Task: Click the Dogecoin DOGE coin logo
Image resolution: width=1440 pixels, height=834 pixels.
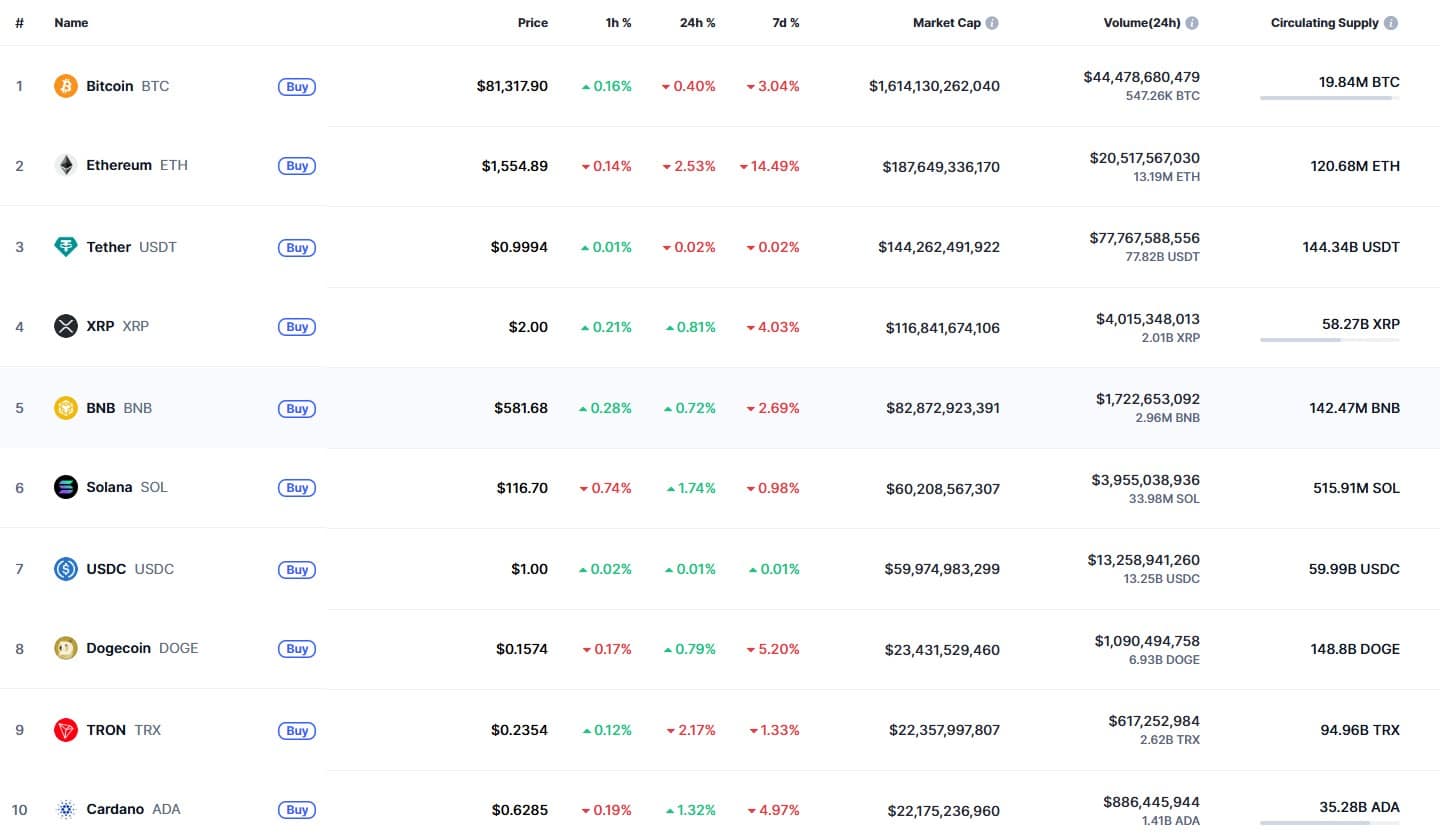Action: (x=65, y=648)
